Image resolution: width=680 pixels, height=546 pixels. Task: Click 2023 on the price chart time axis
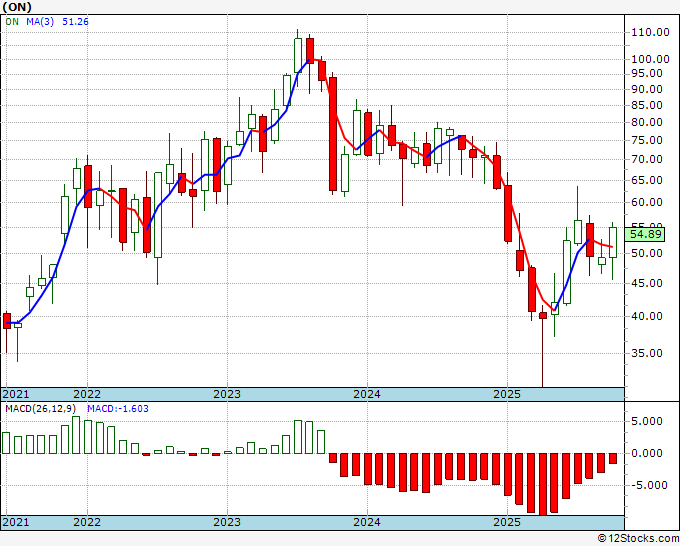click(x=227, y=394)
